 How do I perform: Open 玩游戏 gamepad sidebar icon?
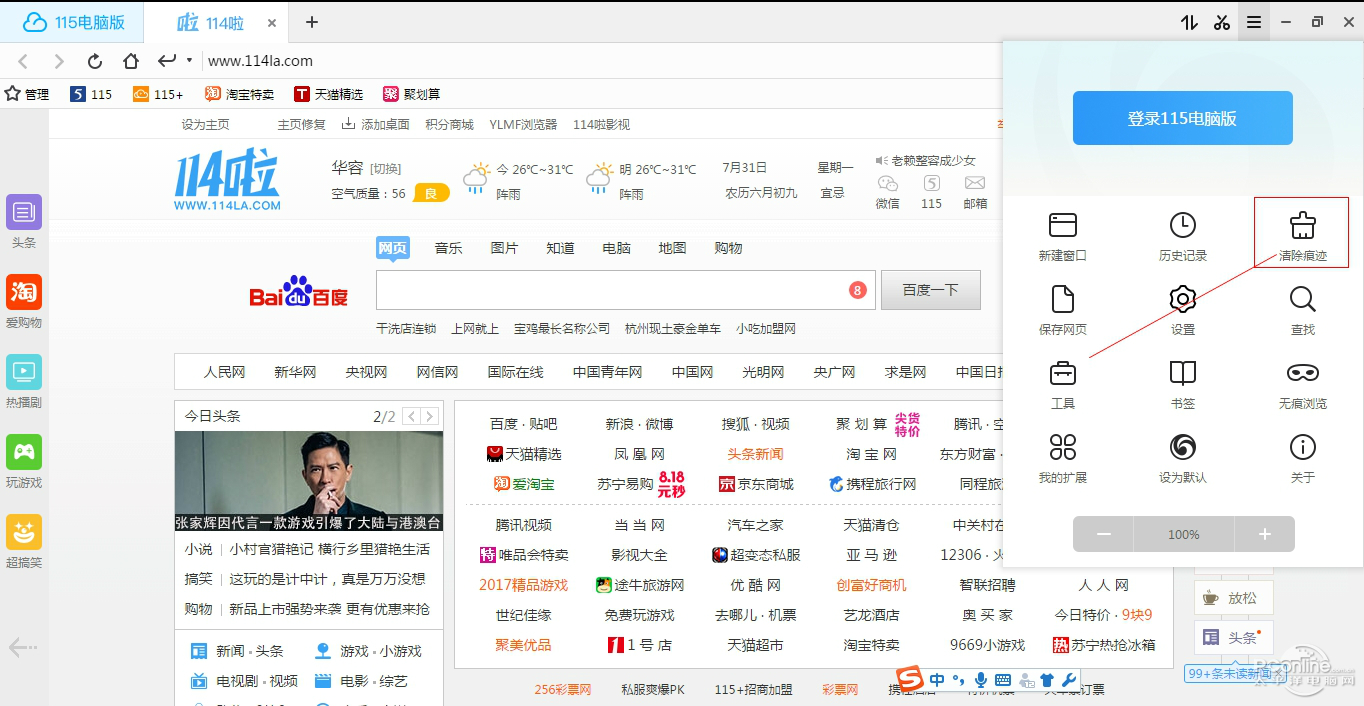[24, 452]
